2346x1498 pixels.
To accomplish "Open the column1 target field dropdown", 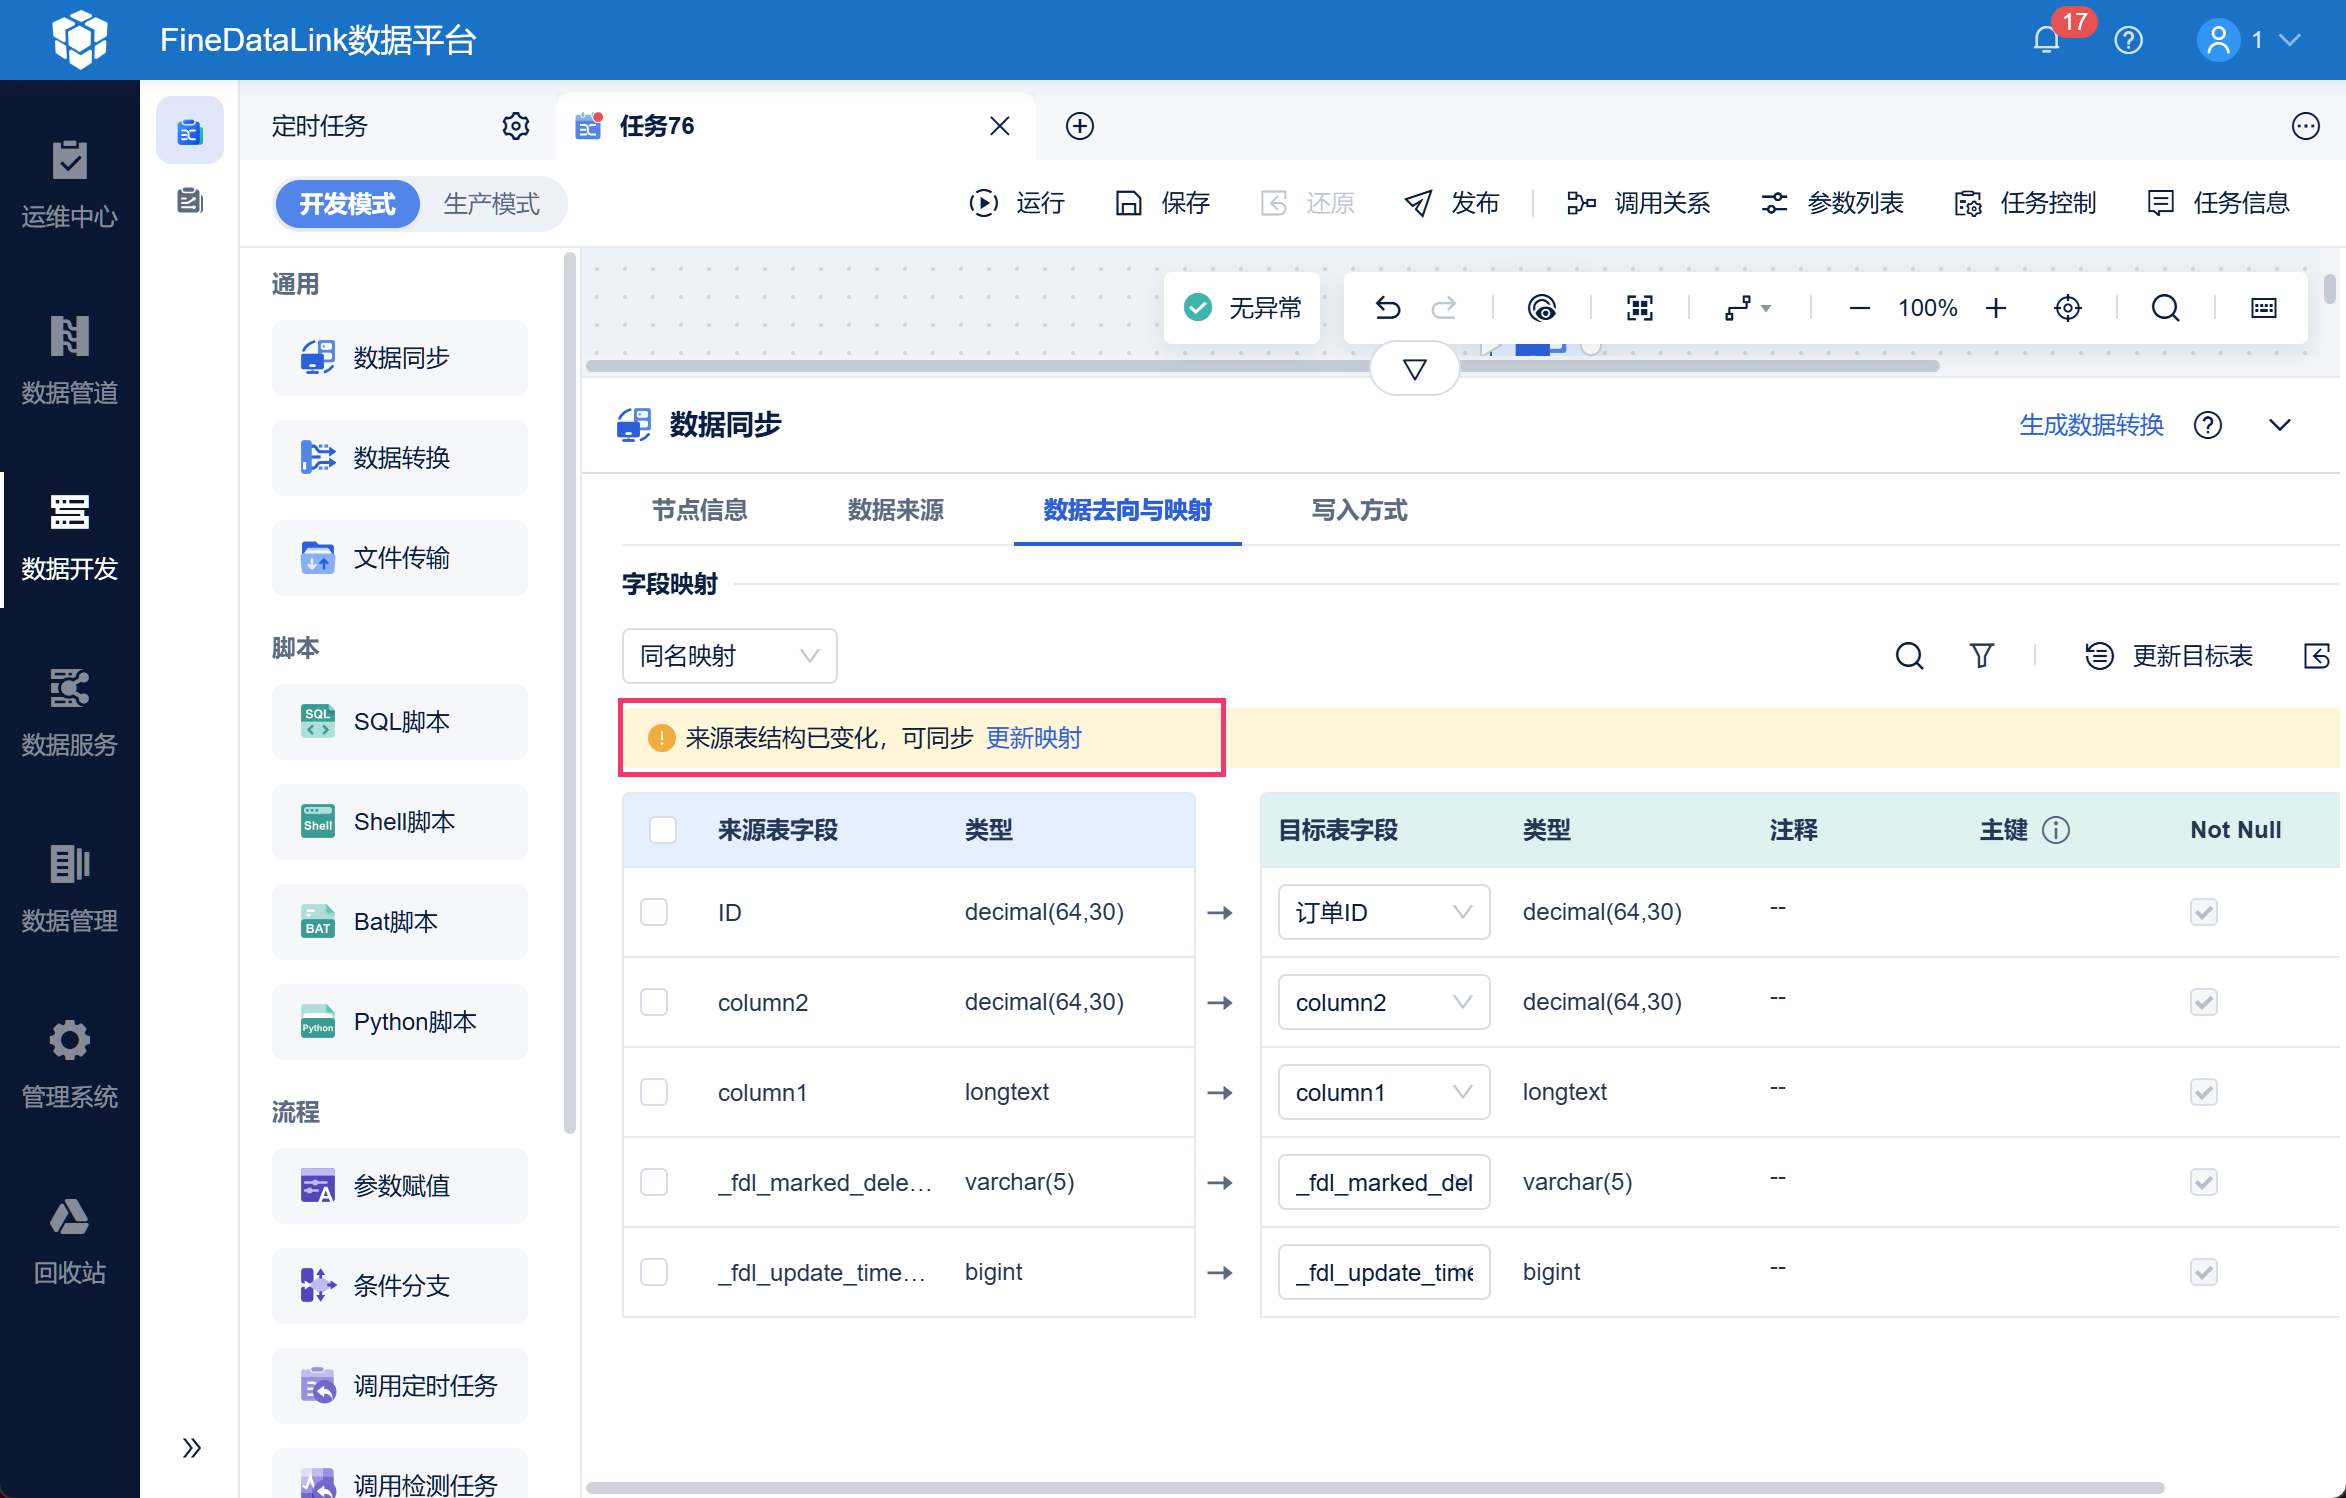I will pos(1384,1092).
